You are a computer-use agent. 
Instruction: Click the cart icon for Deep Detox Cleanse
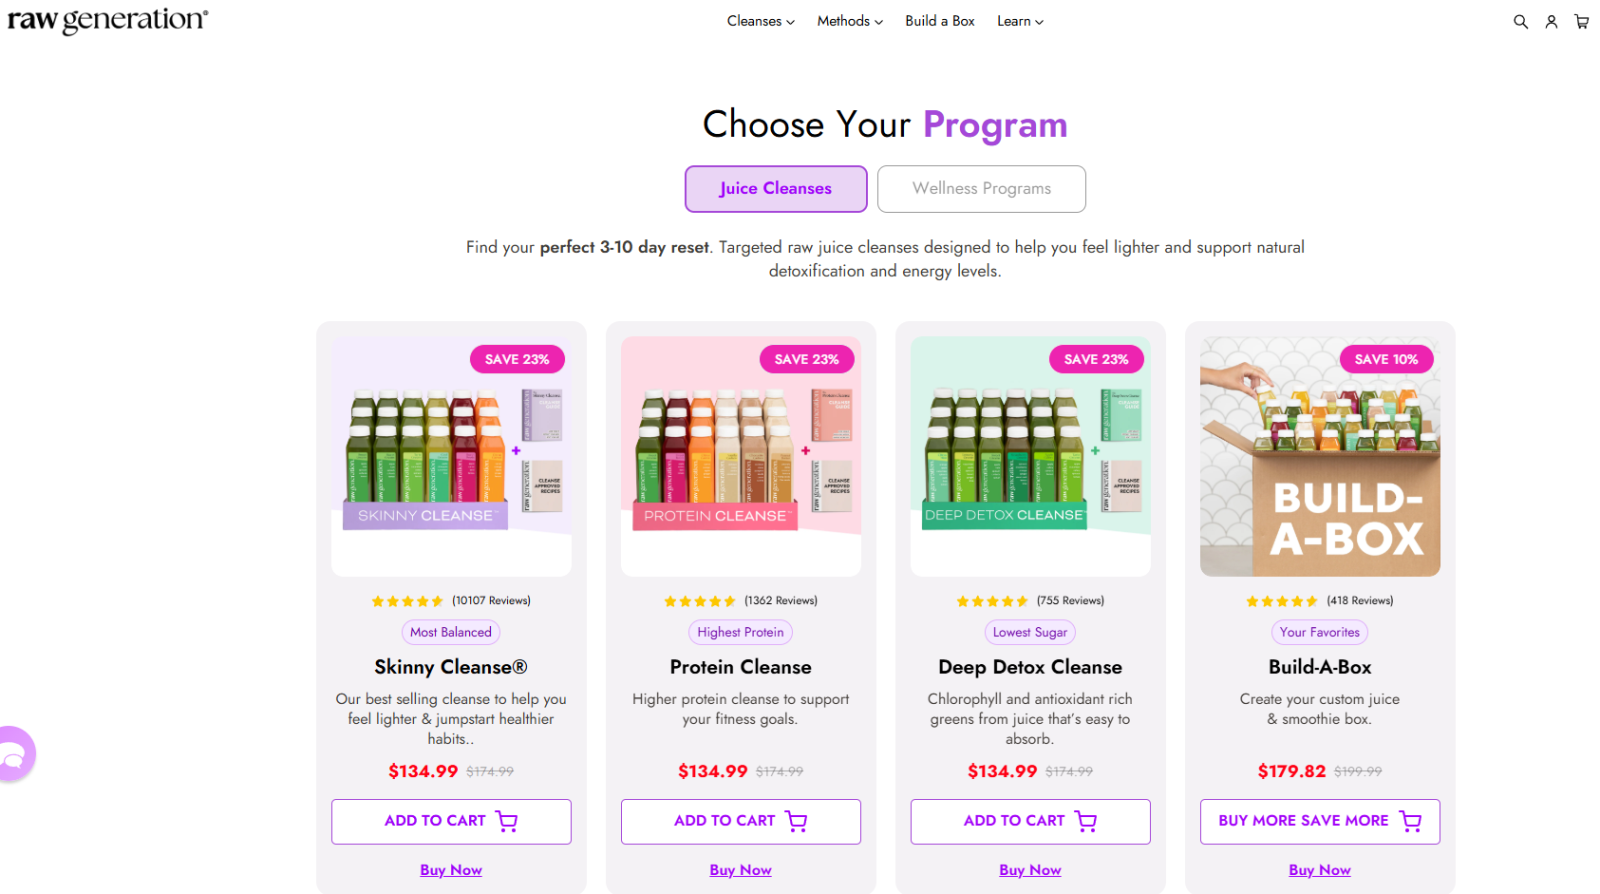[1087, 820]
